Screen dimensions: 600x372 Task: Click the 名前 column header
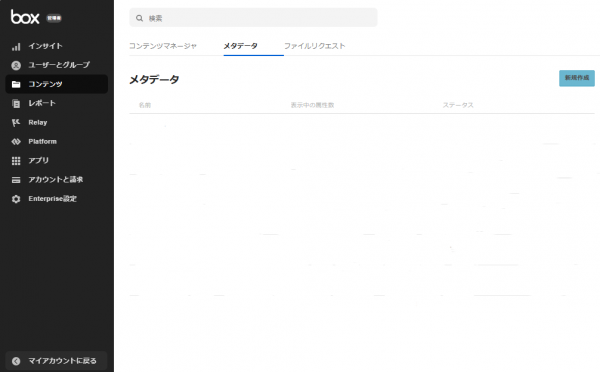[x=145, y=105]
